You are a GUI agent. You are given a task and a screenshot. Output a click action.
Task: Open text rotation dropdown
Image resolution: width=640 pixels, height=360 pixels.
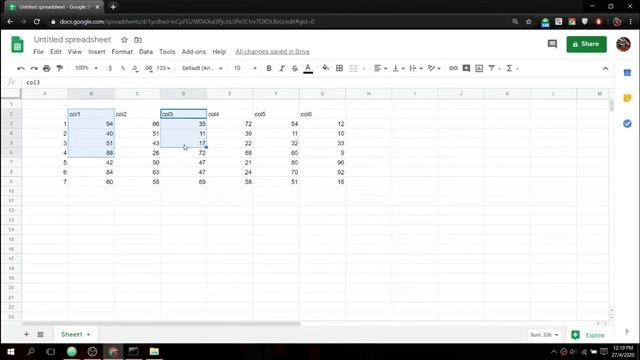click(434, 69)
